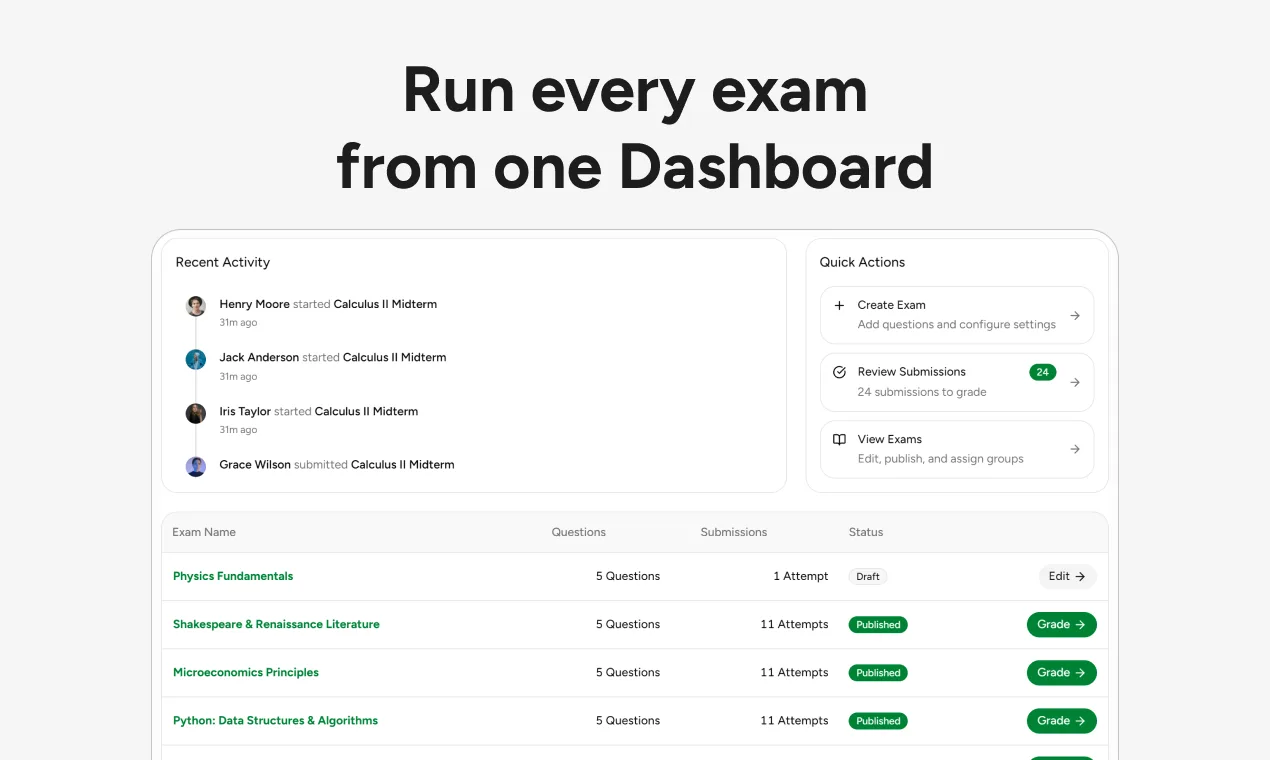Click the checkmark icon beside Review Submissions
This screenshot has width=1270, height=760.
839,372
